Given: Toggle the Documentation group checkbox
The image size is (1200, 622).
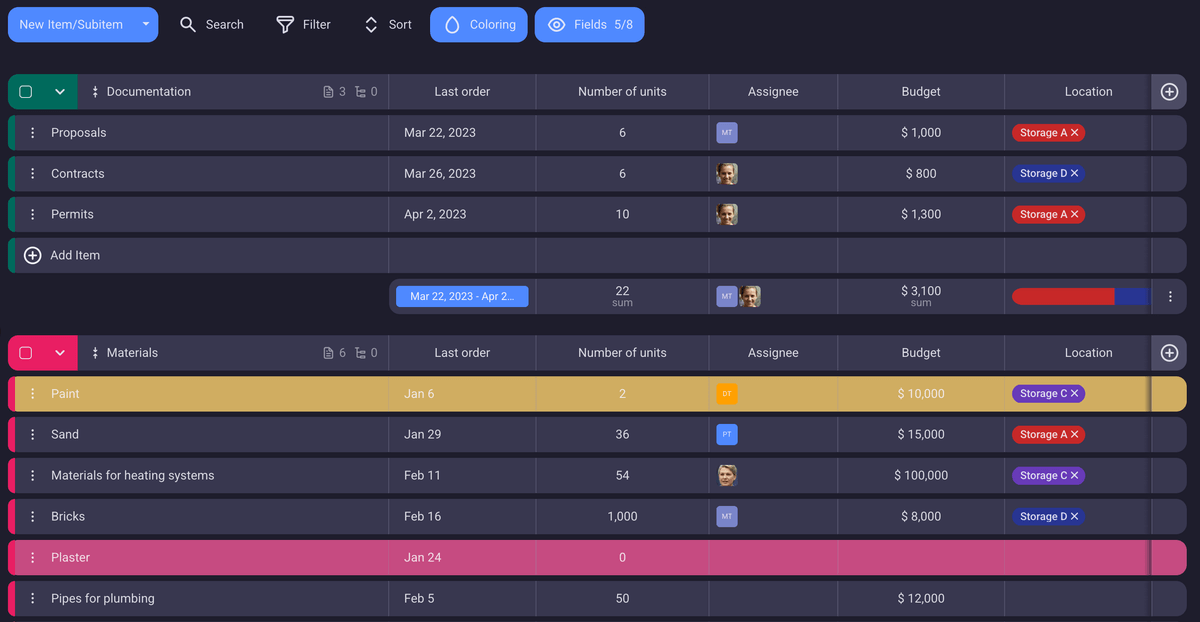Looking at the screenshot, I should tap(25, 91).
